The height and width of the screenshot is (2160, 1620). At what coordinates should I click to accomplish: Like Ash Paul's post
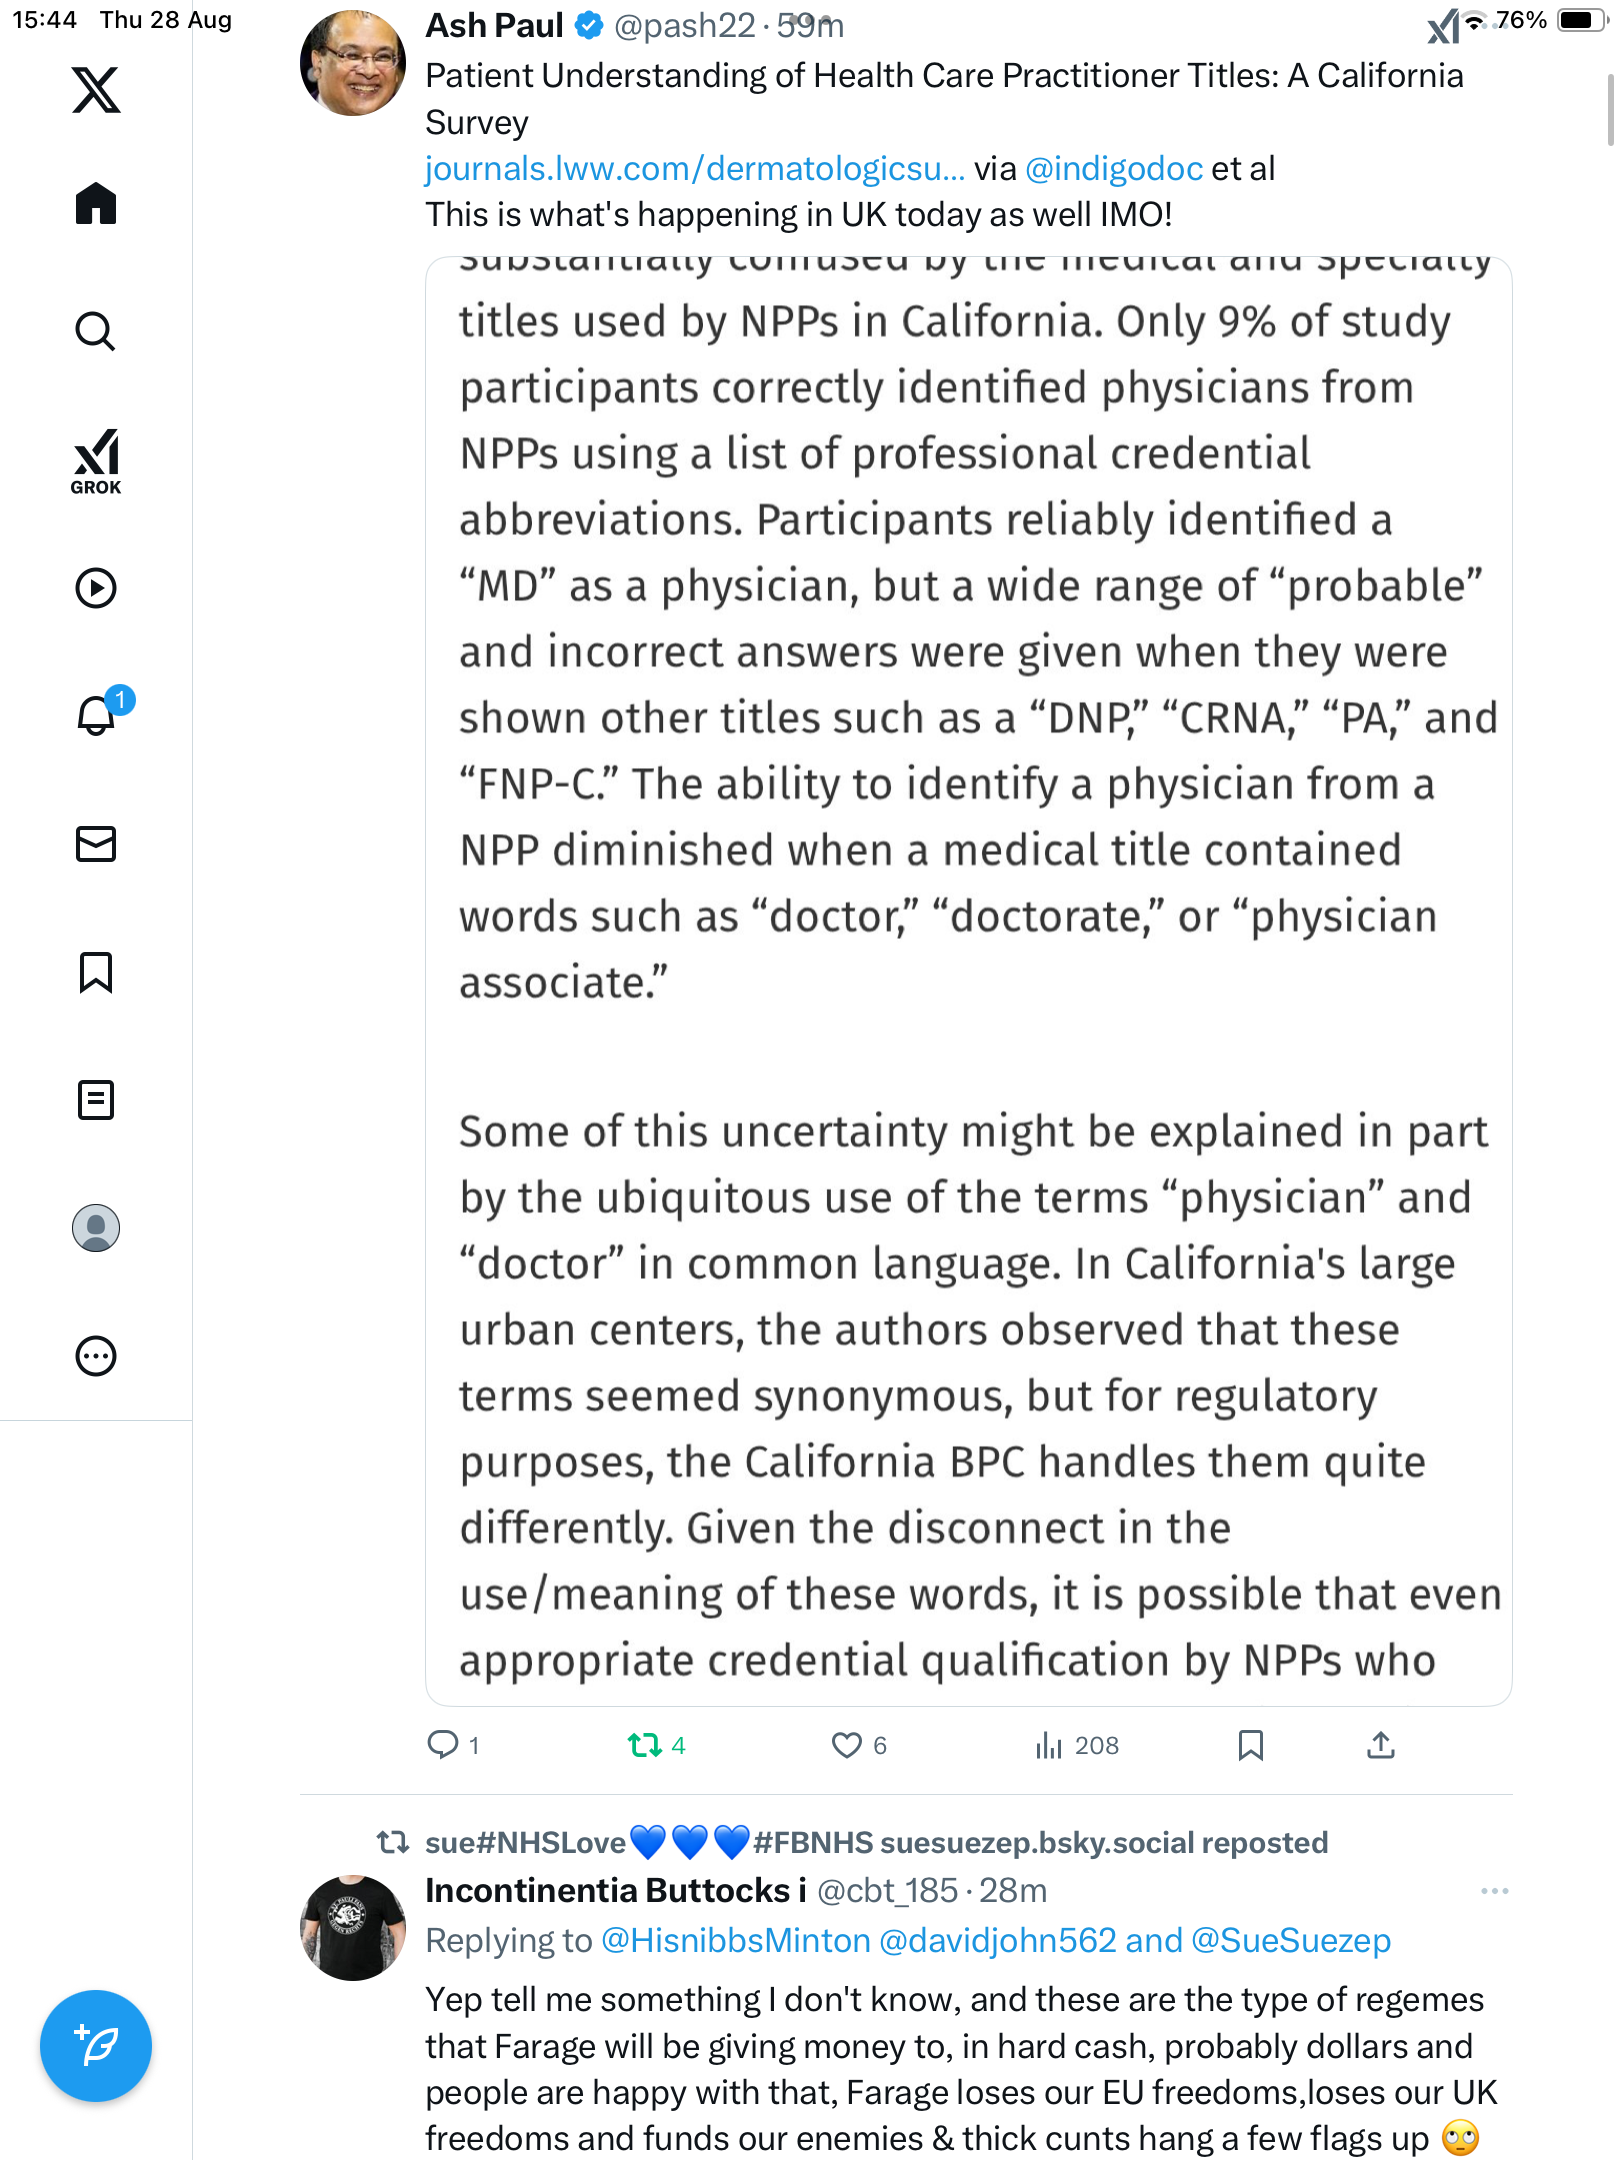[847, 1745]
